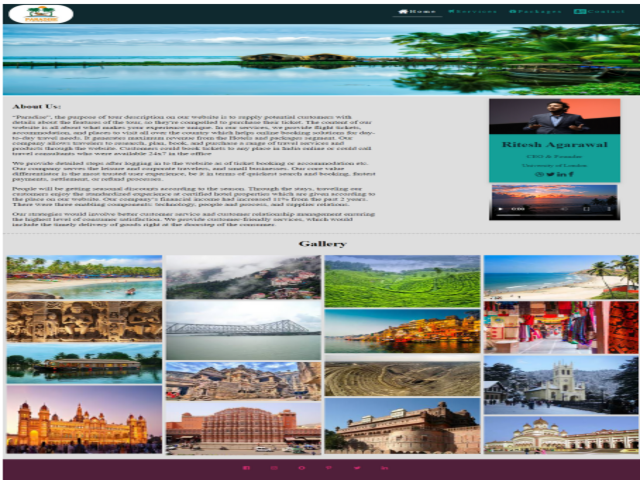Click the Twitter icon in the footer

[x=355, y=468]
